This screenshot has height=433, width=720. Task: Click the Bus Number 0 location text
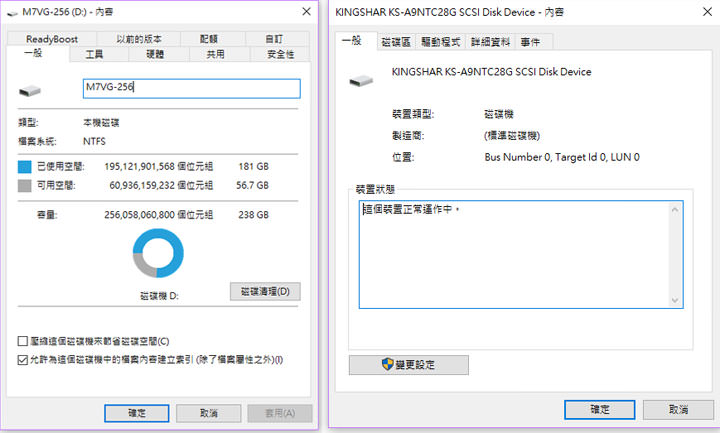point(562,157)
